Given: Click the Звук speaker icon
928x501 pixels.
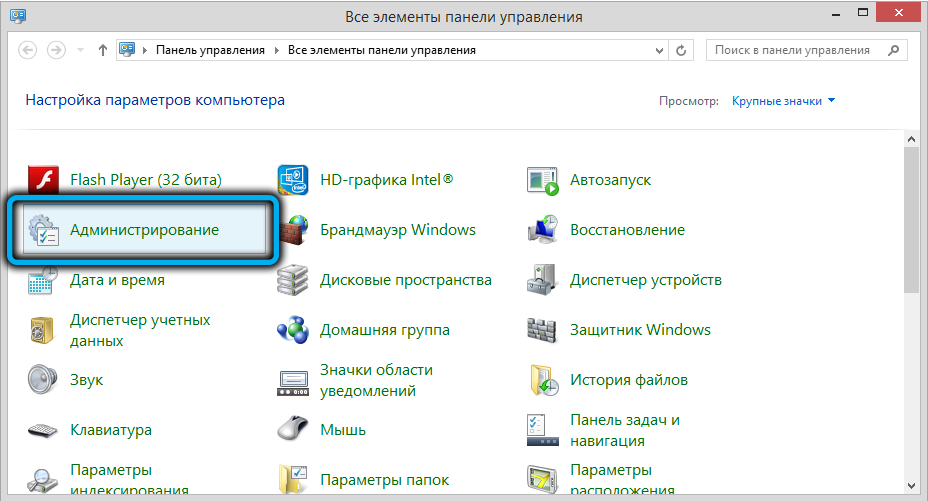Looking at the screenshot, I should tap(43, 380).
